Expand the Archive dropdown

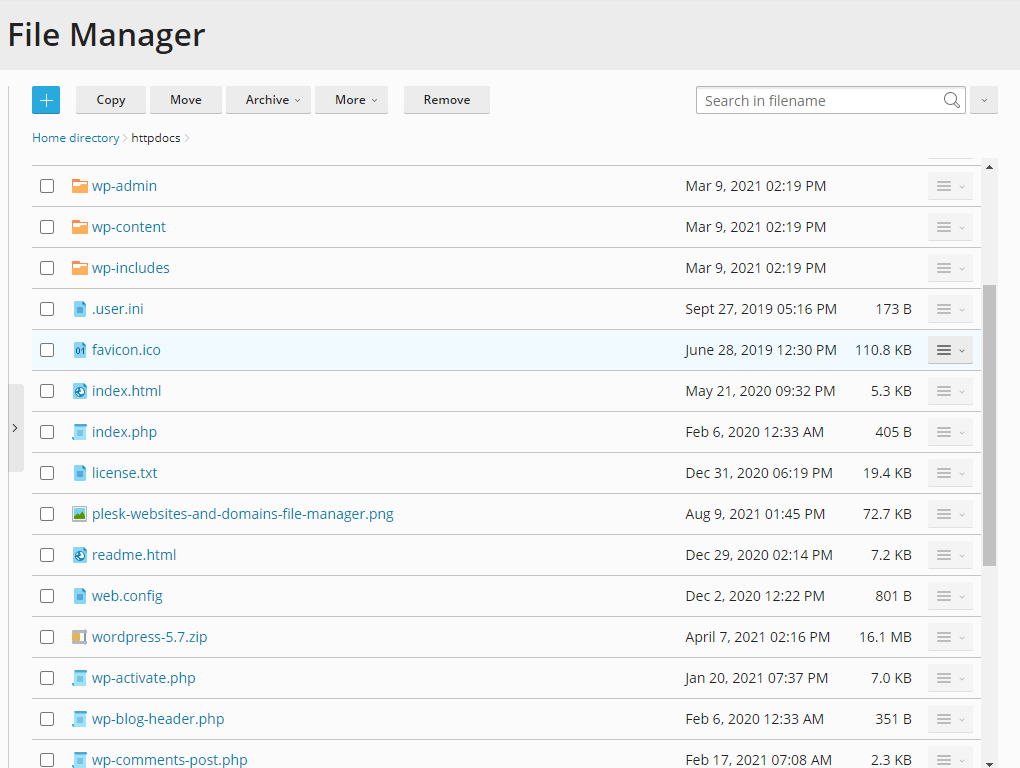[268, 100]
